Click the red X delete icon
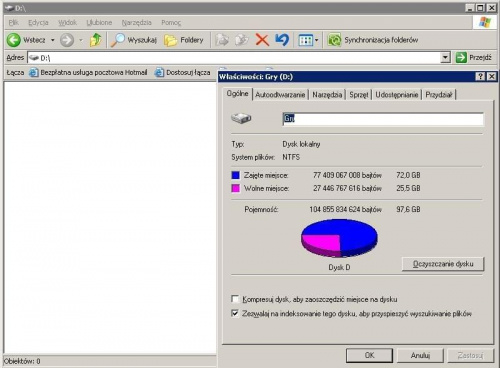This screenshot has height=368, width=500. 262,40
